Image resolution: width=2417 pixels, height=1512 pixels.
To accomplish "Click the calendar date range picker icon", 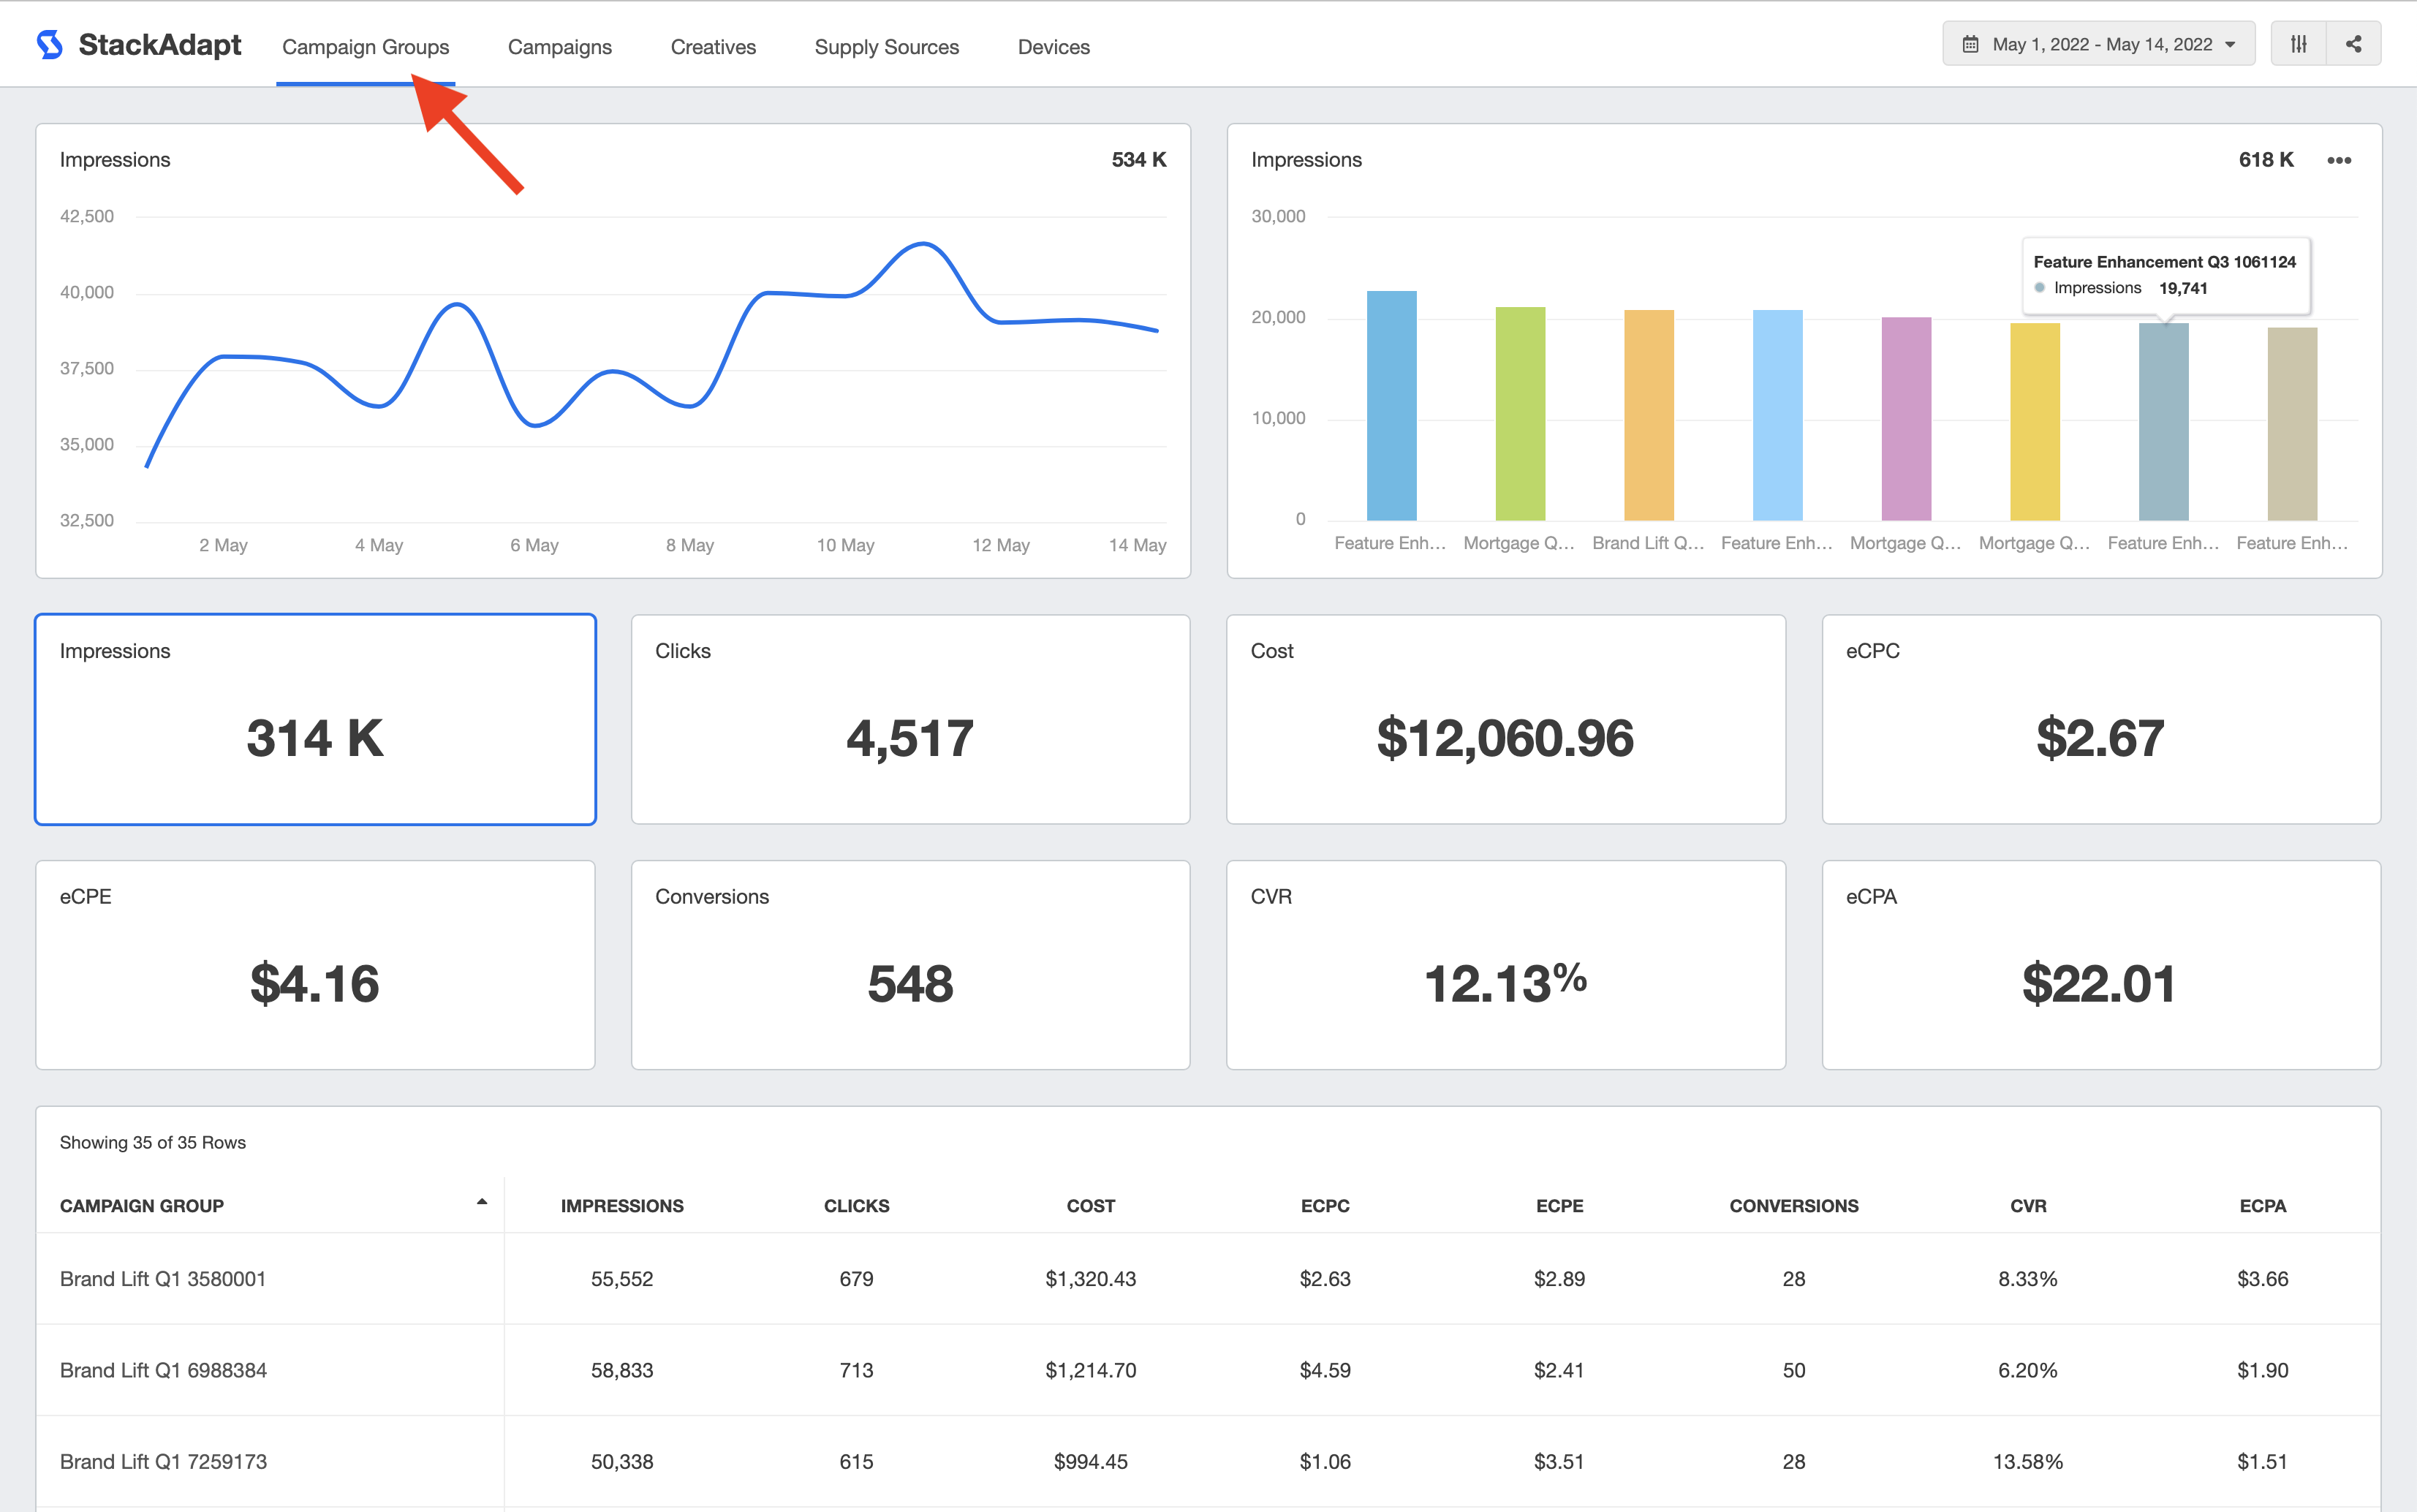I will pos(1971,47).
